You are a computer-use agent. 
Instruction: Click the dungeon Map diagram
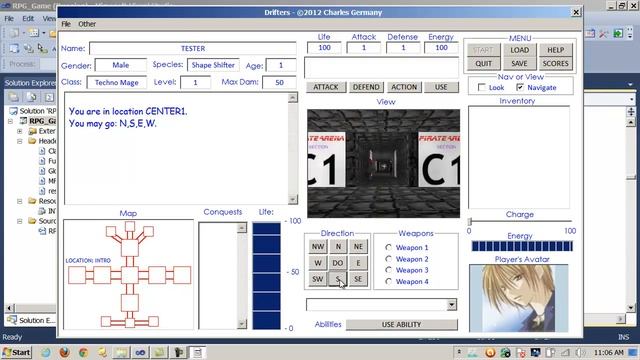129,274
